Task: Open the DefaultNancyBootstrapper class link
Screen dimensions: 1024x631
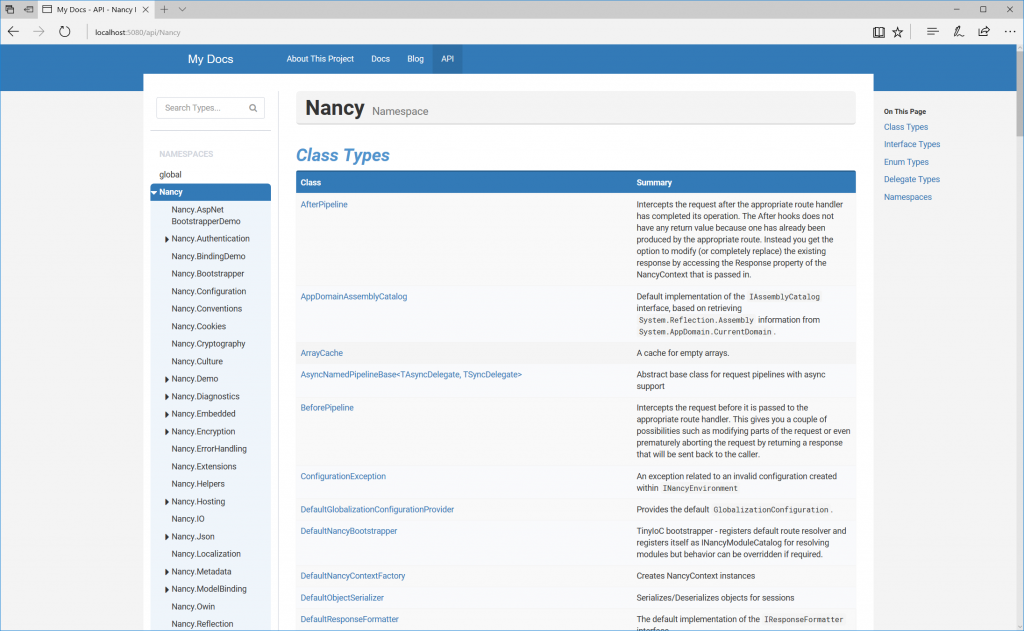Action: 349,531
